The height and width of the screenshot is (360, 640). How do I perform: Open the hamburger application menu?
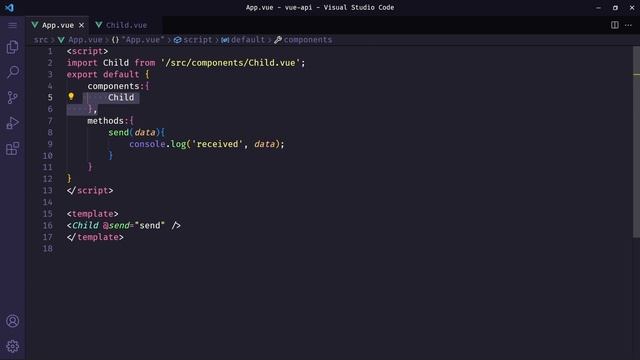click(x=12, y=25)
